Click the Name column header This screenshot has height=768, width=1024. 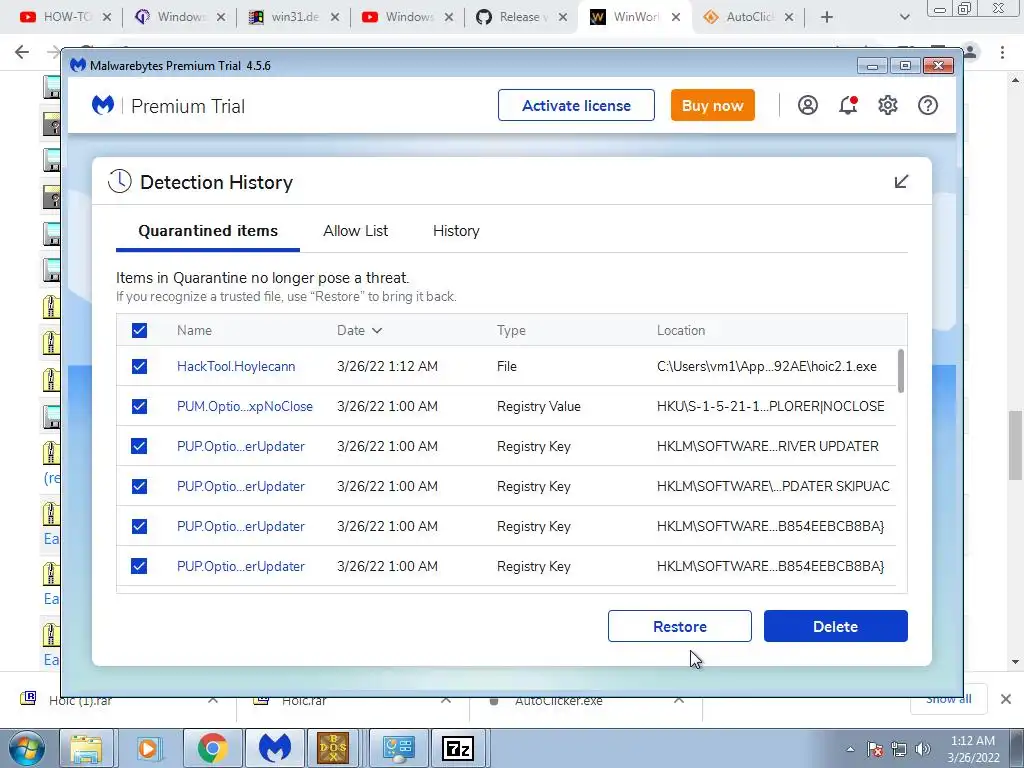194,330
